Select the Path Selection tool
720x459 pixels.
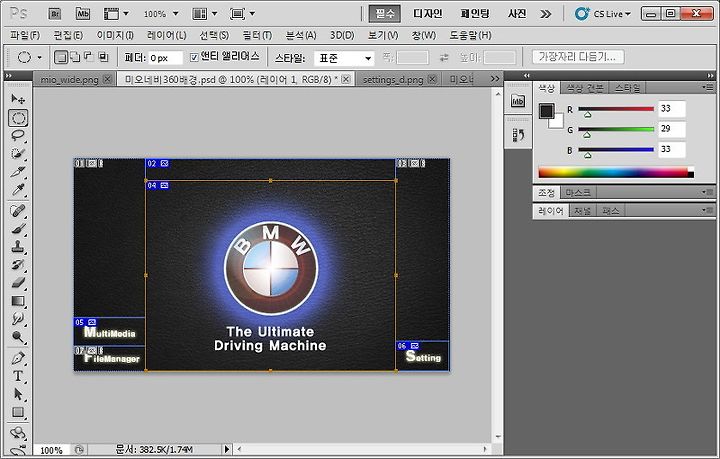[x=18, y=394]
